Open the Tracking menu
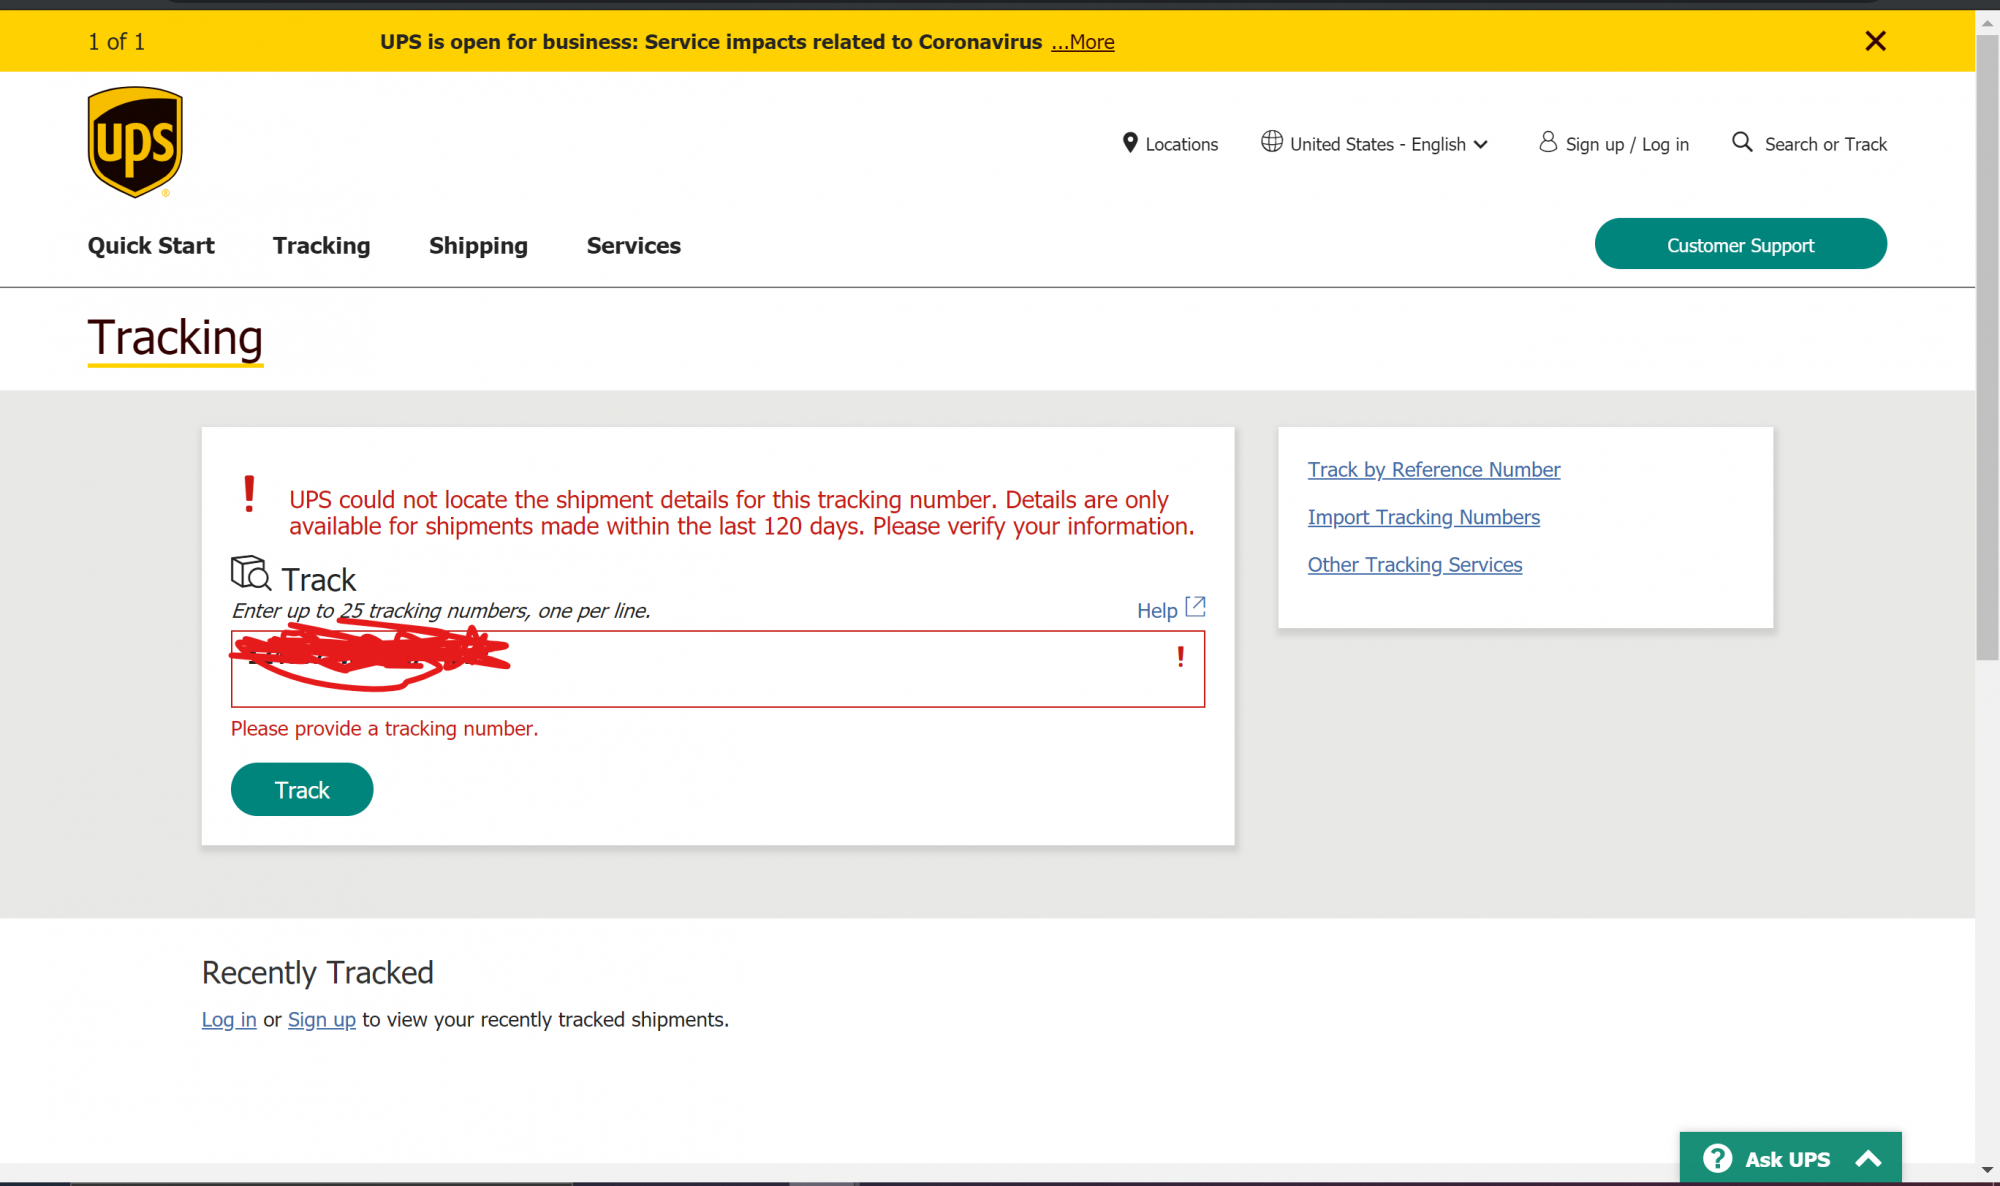Image resolution: width=2000 pixels, height=1186 pixels. pyautogui.click(x=321, y=245)
